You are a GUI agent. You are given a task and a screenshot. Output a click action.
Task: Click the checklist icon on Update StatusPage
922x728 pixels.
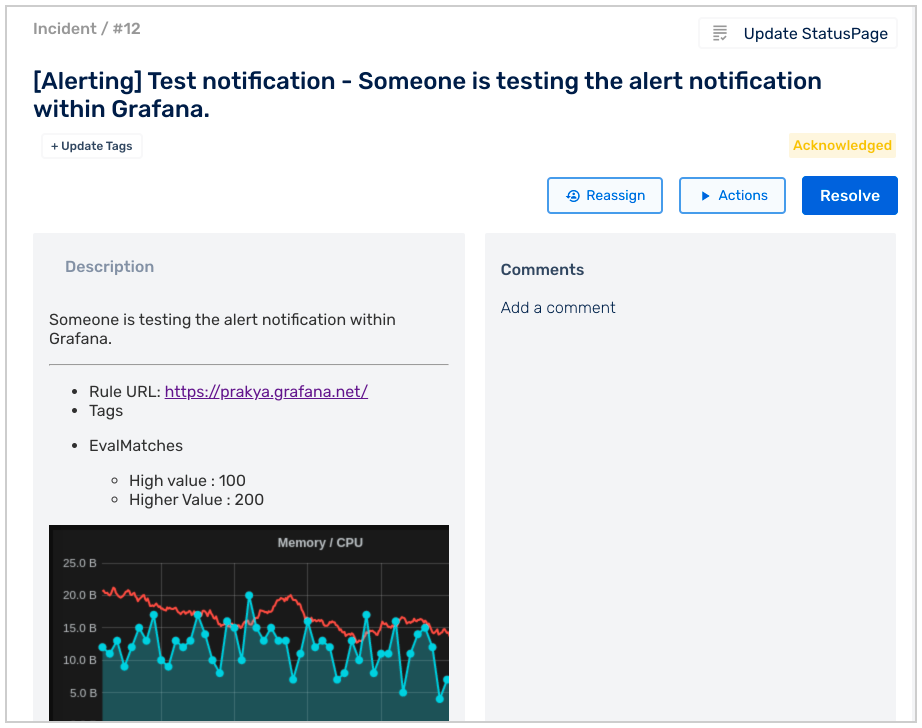[721, 32]
